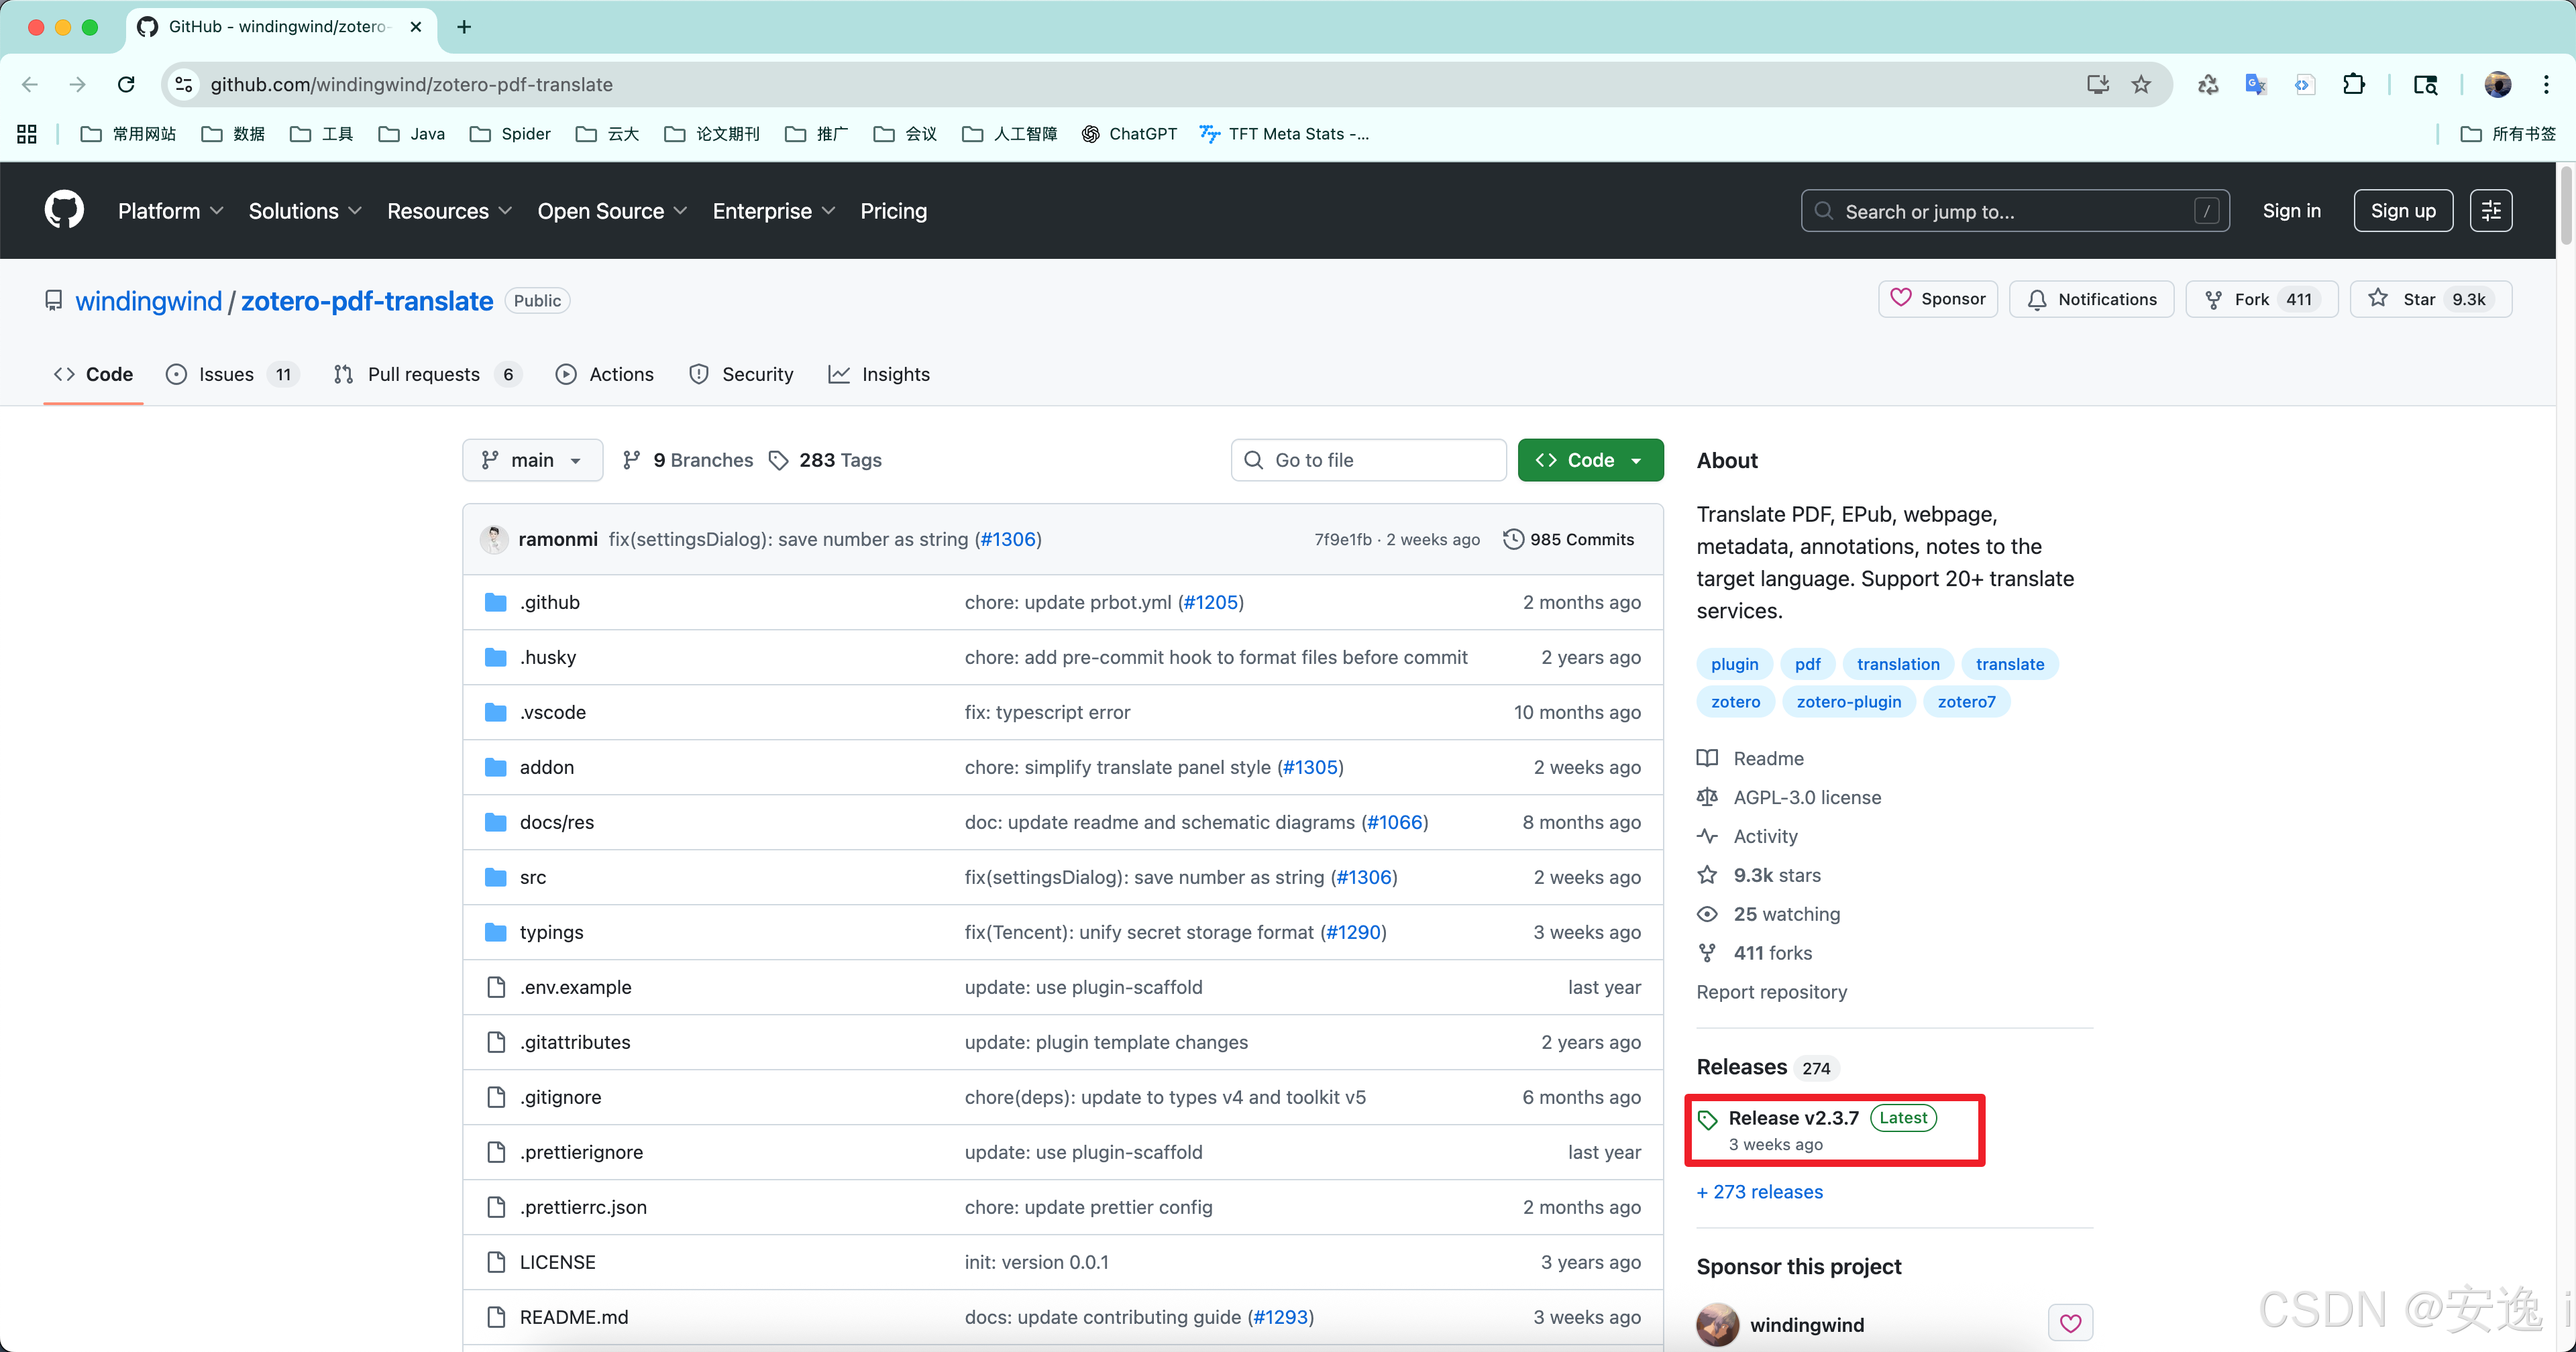Click the zotero7 topic tag
2576x1352 pixels.
pos(1966,702)
